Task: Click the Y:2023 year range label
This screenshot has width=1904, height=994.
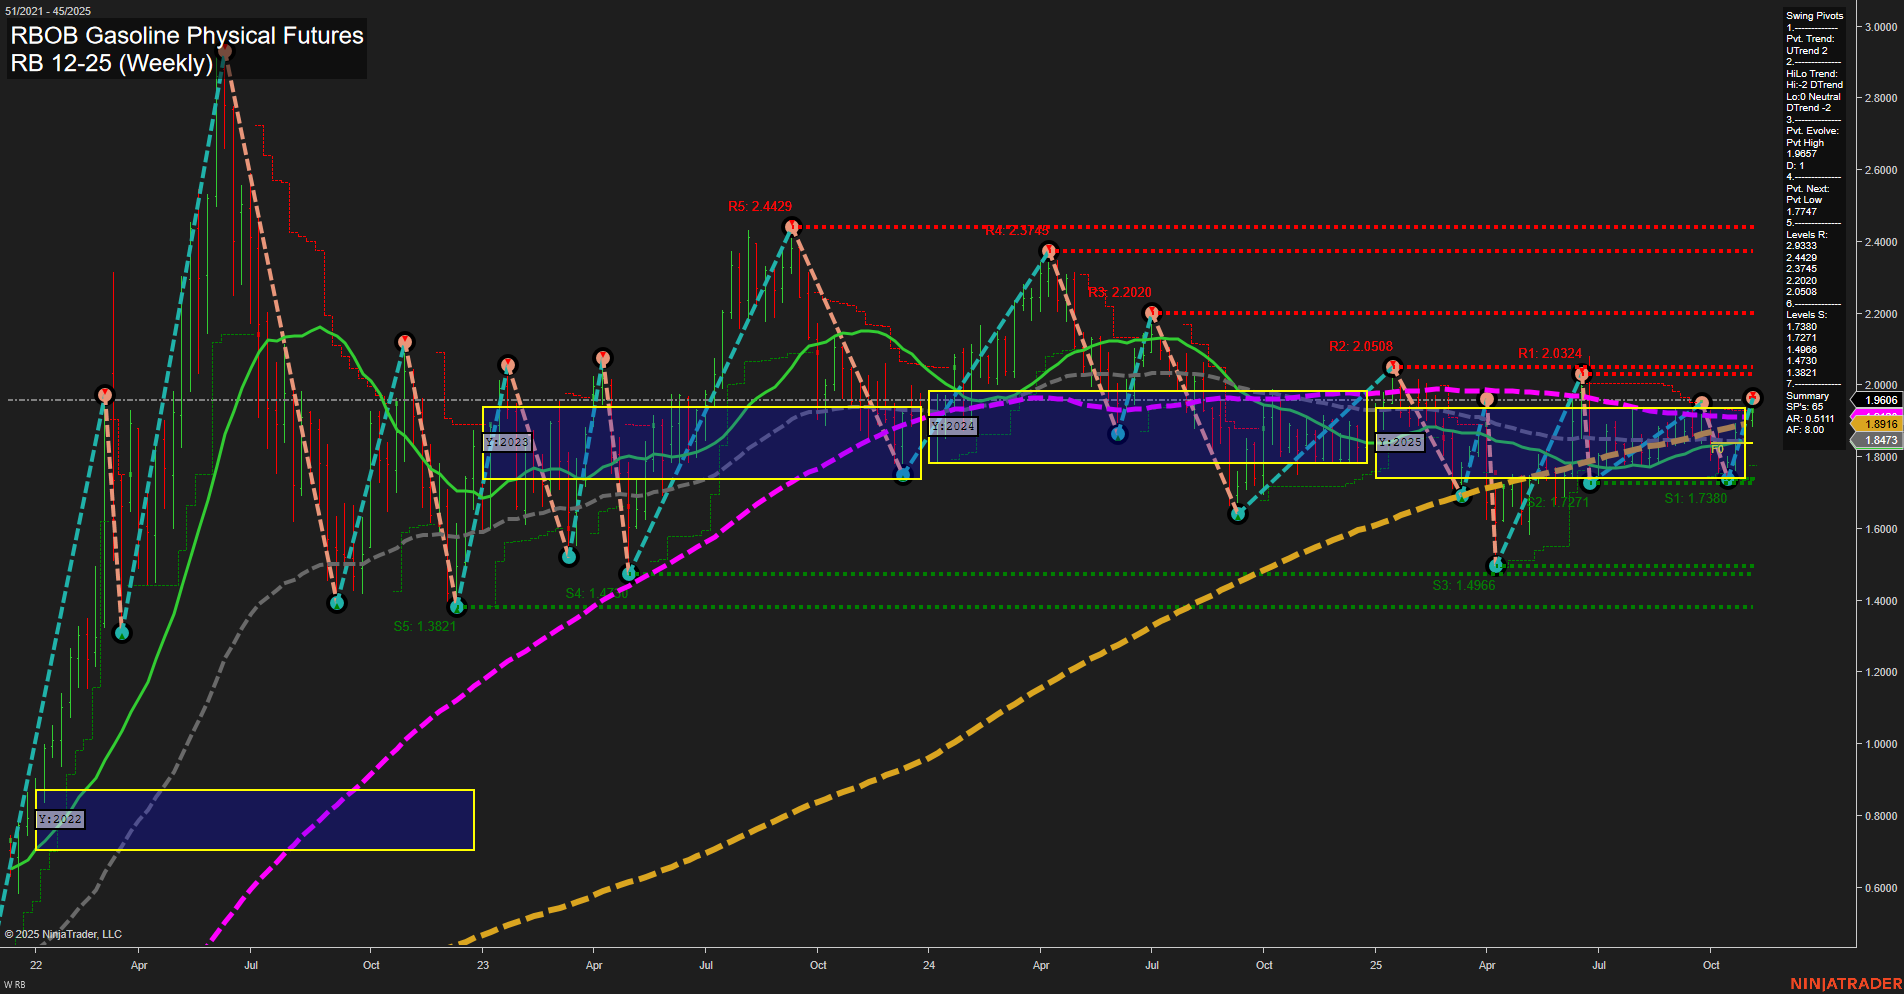Action: pyautogui.click(x=507, y=441)
